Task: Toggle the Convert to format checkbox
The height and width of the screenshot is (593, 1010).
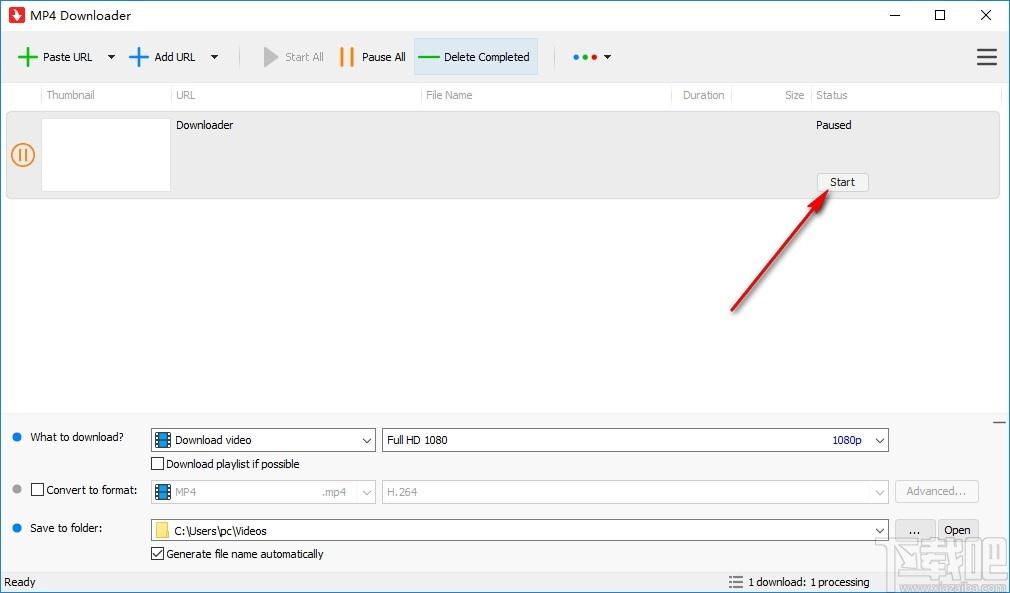Action: 37,490
